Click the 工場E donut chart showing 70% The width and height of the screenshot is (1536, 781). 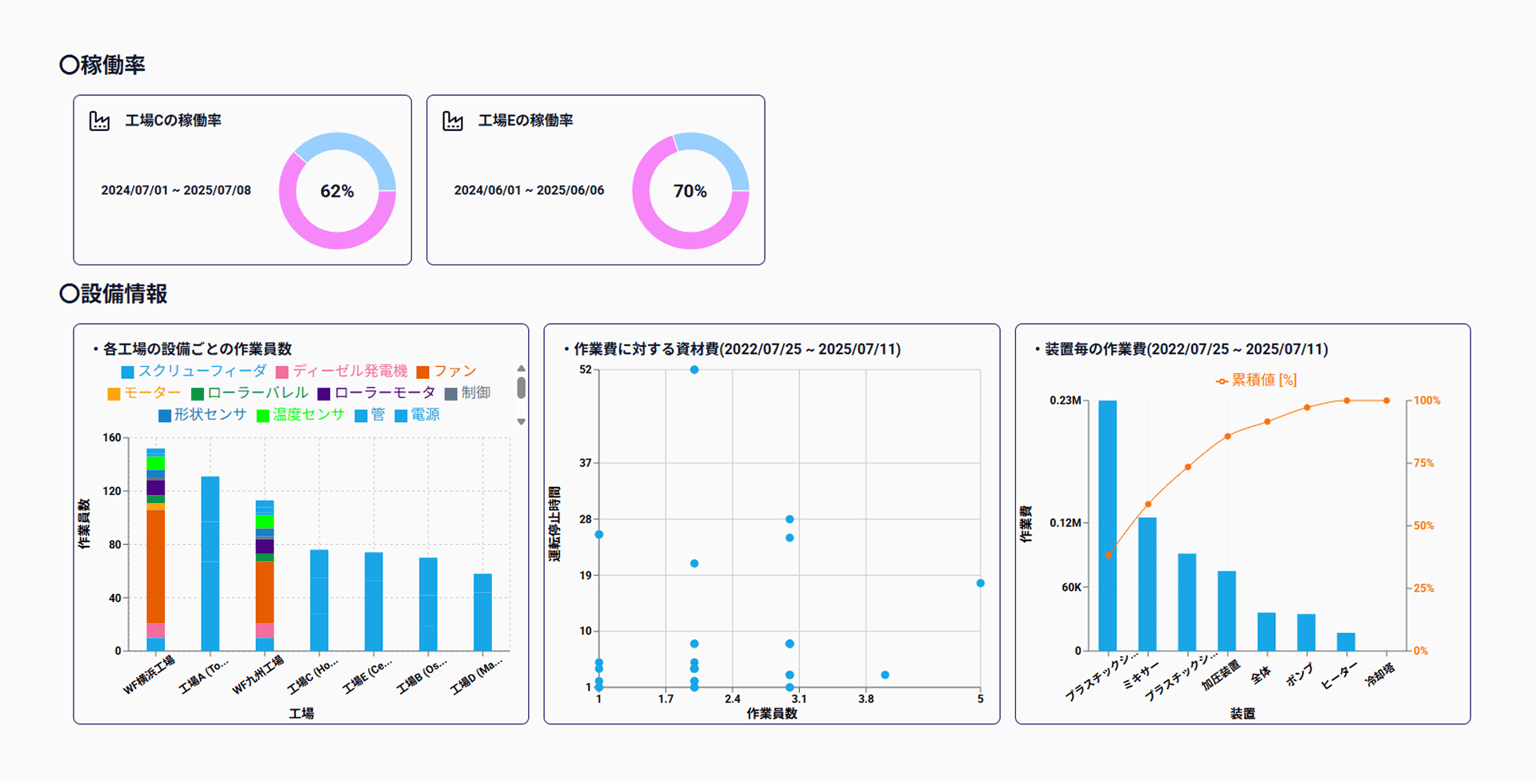690,191
